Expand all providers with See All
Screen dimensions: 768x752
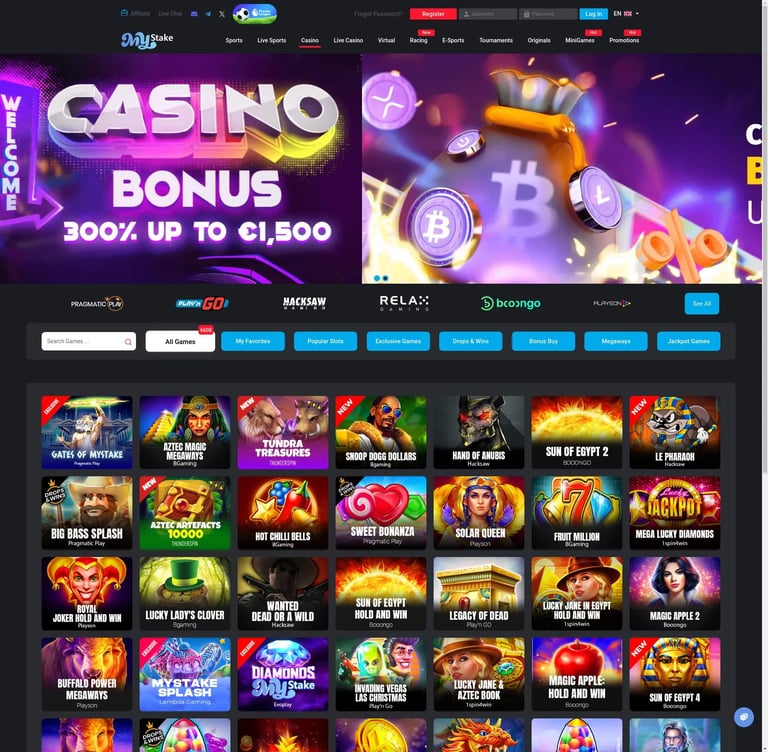point(701,304)
